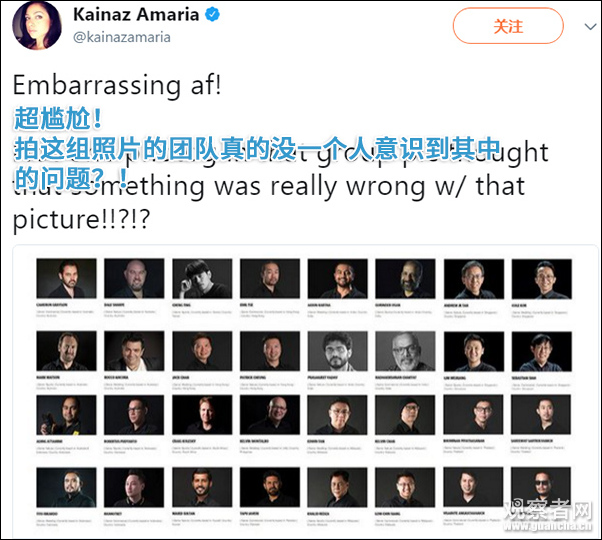Open the portrait wearing dark sunglasses
Image resolution: width=602 pixels, height=540 pixels.
click(541, 487)
